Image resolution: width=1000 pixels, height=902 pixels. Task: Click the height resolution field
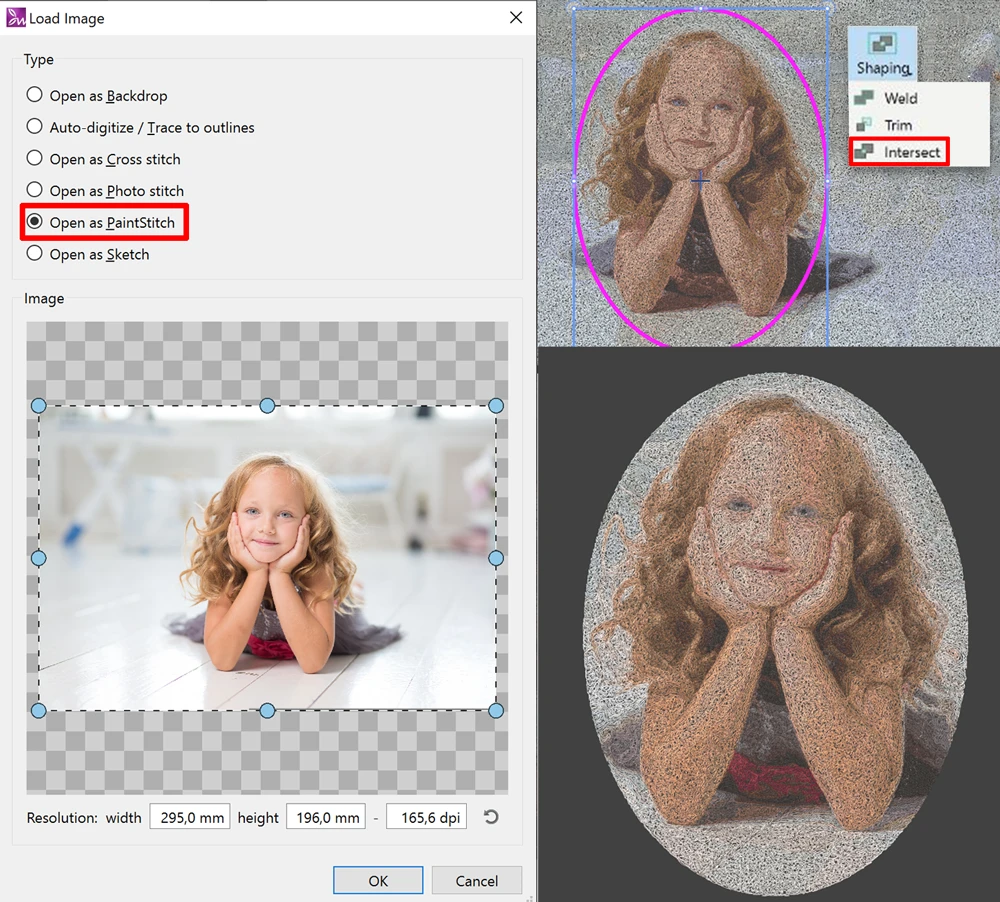point(326,817)
